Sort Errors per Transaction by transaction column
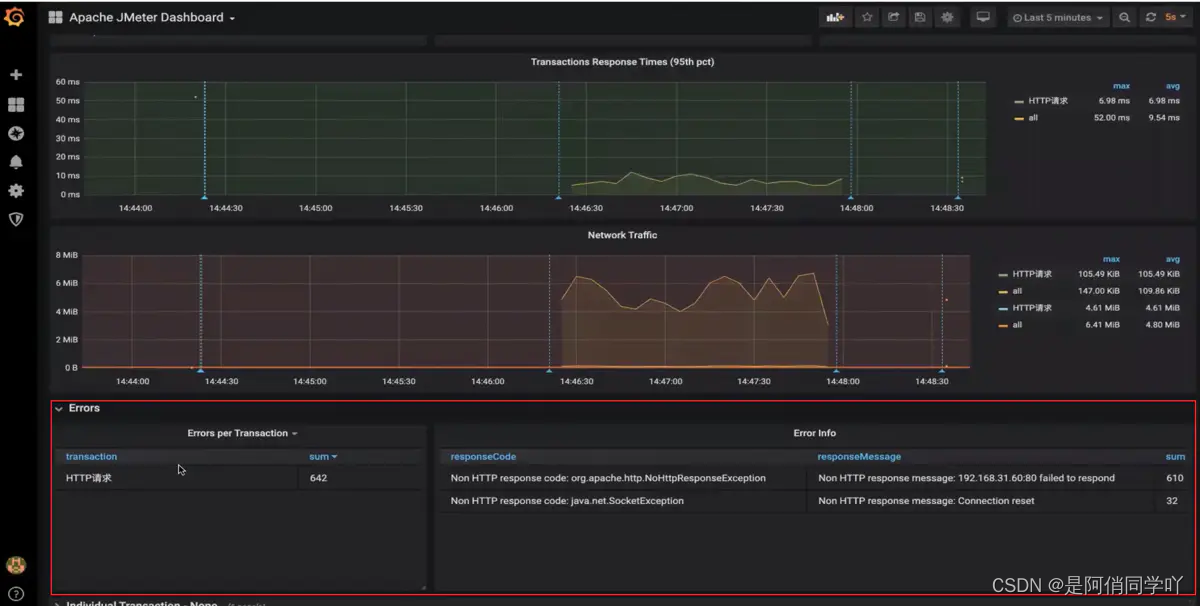The height and width of the screenshot is (606, 1200). point(91,457)
